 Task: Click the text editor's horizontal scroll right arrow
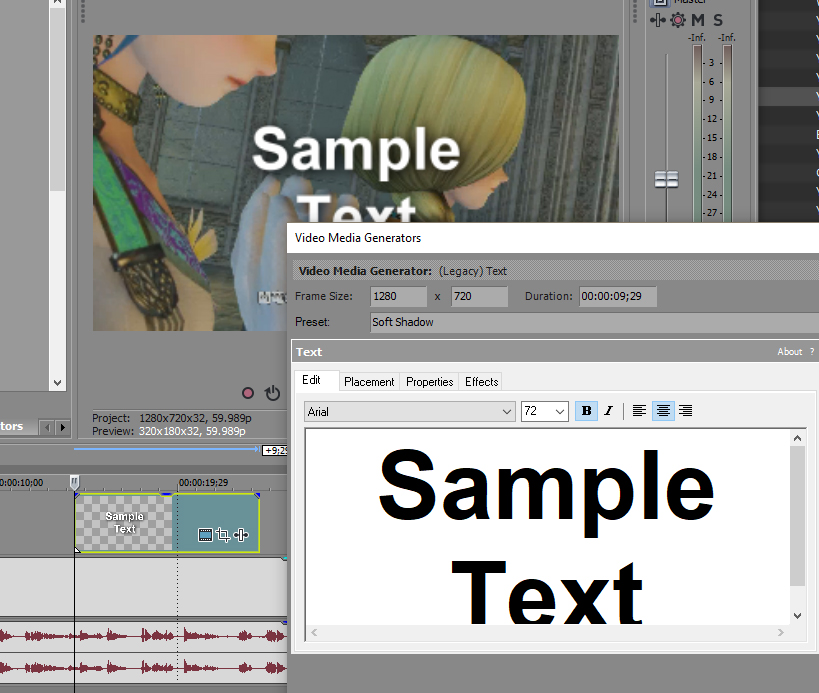[x=781, y=632]
